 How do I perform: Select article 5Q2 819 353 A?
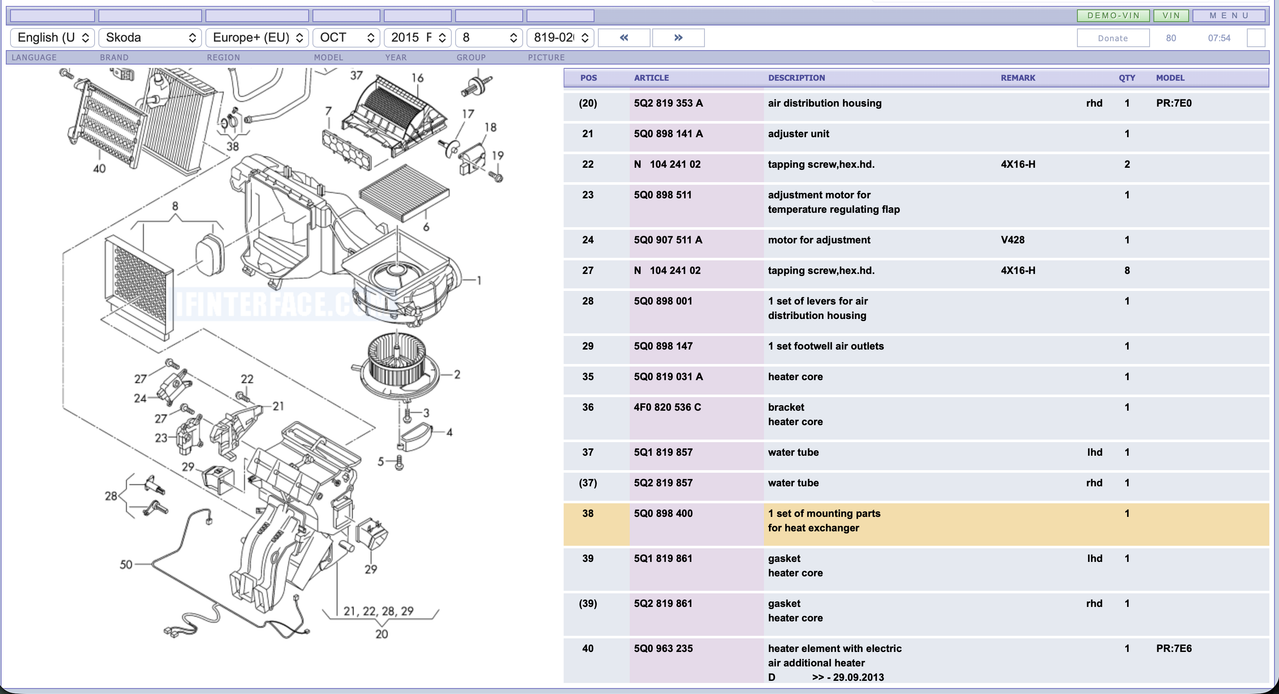pos(668,103)
